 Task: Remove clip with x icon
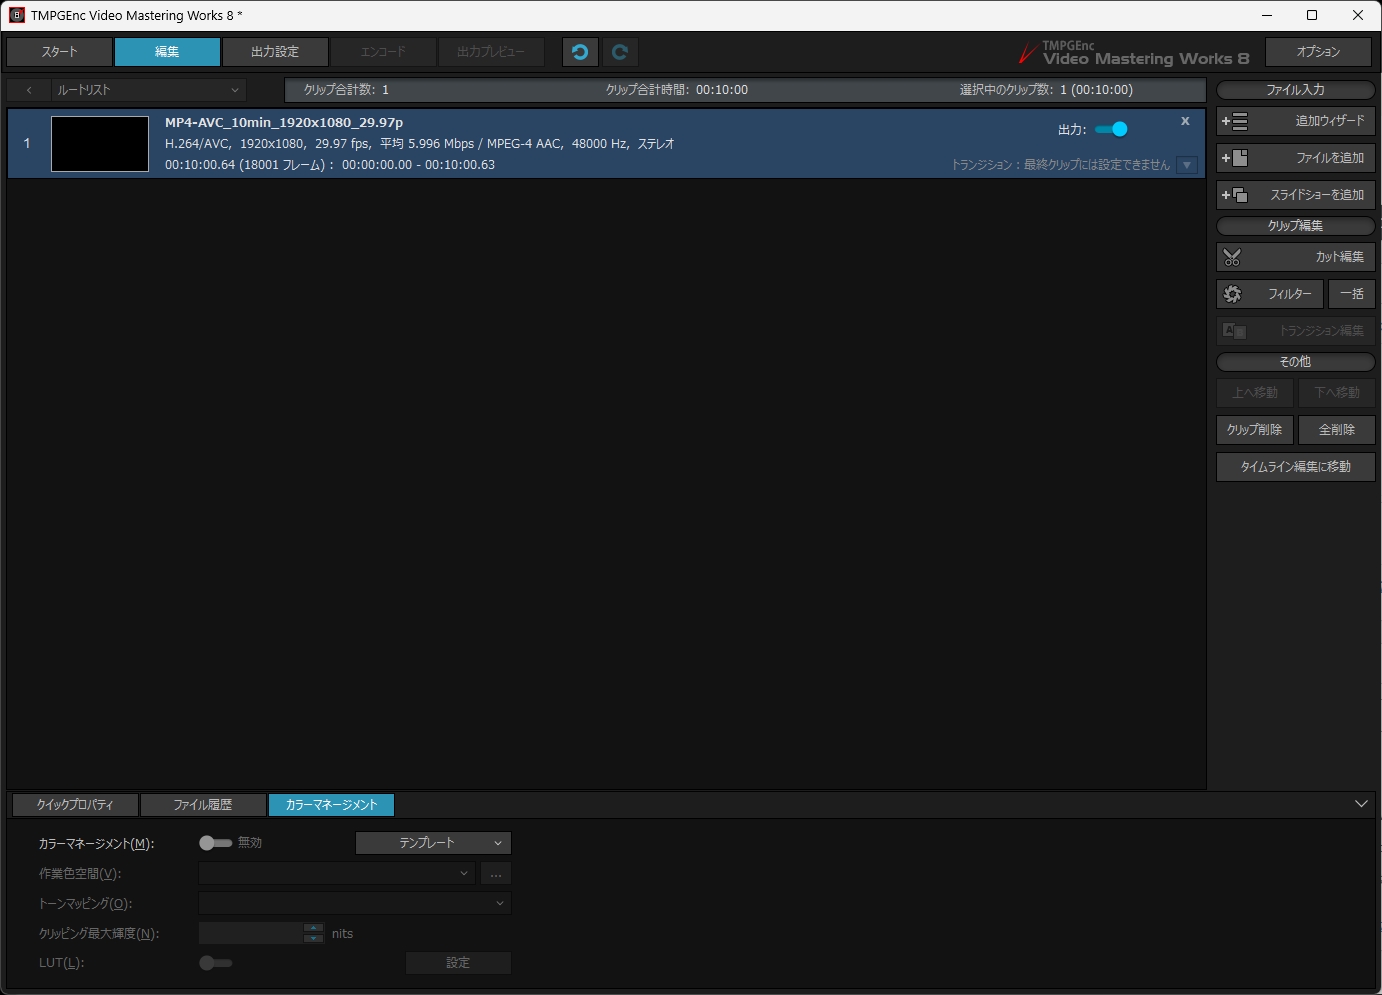(x=1185, y=121)
